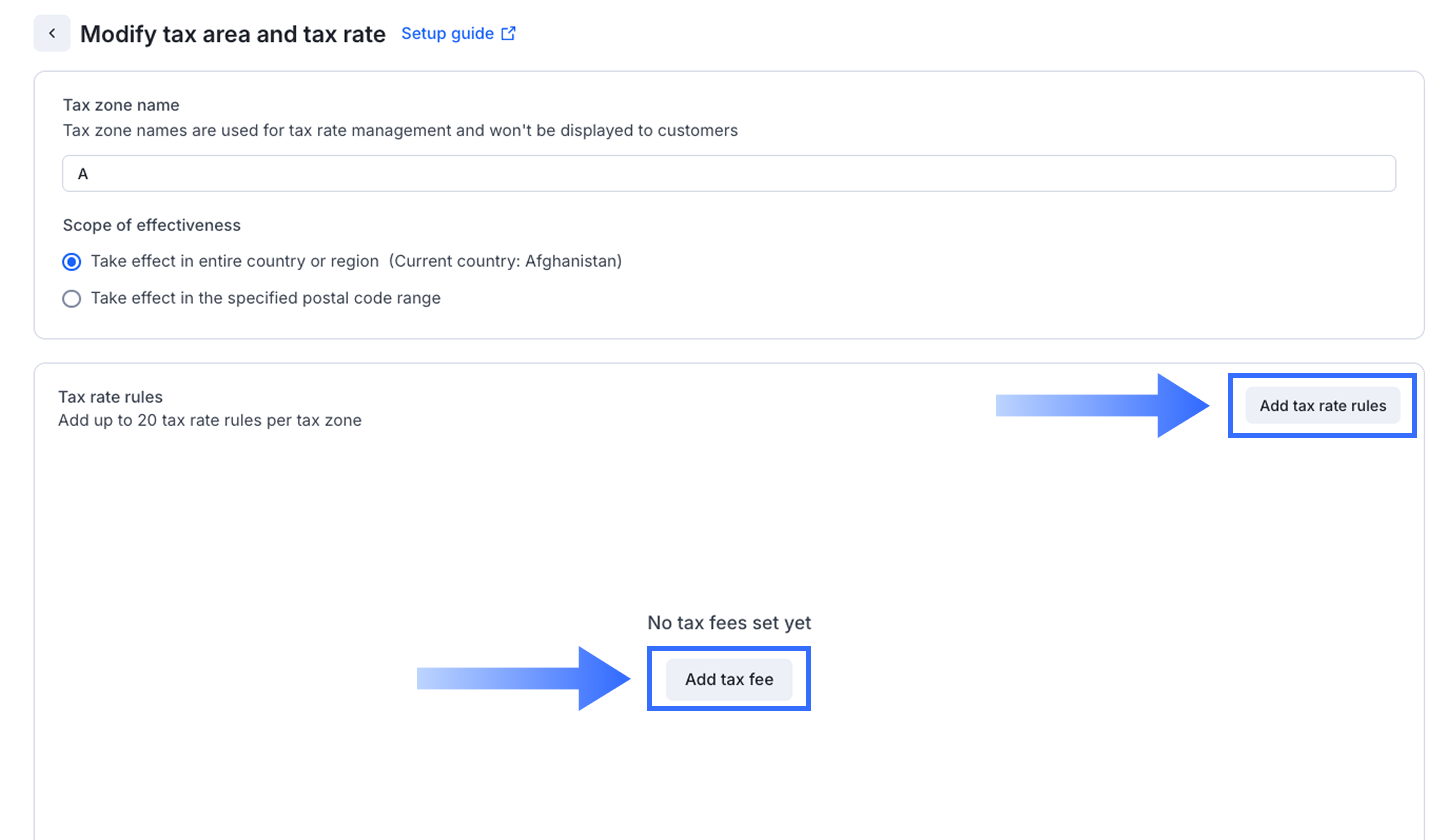Click the 'Add up to 20 tax rate rules' text
This screenshot has width=1448, height=840.
(210, 420)
